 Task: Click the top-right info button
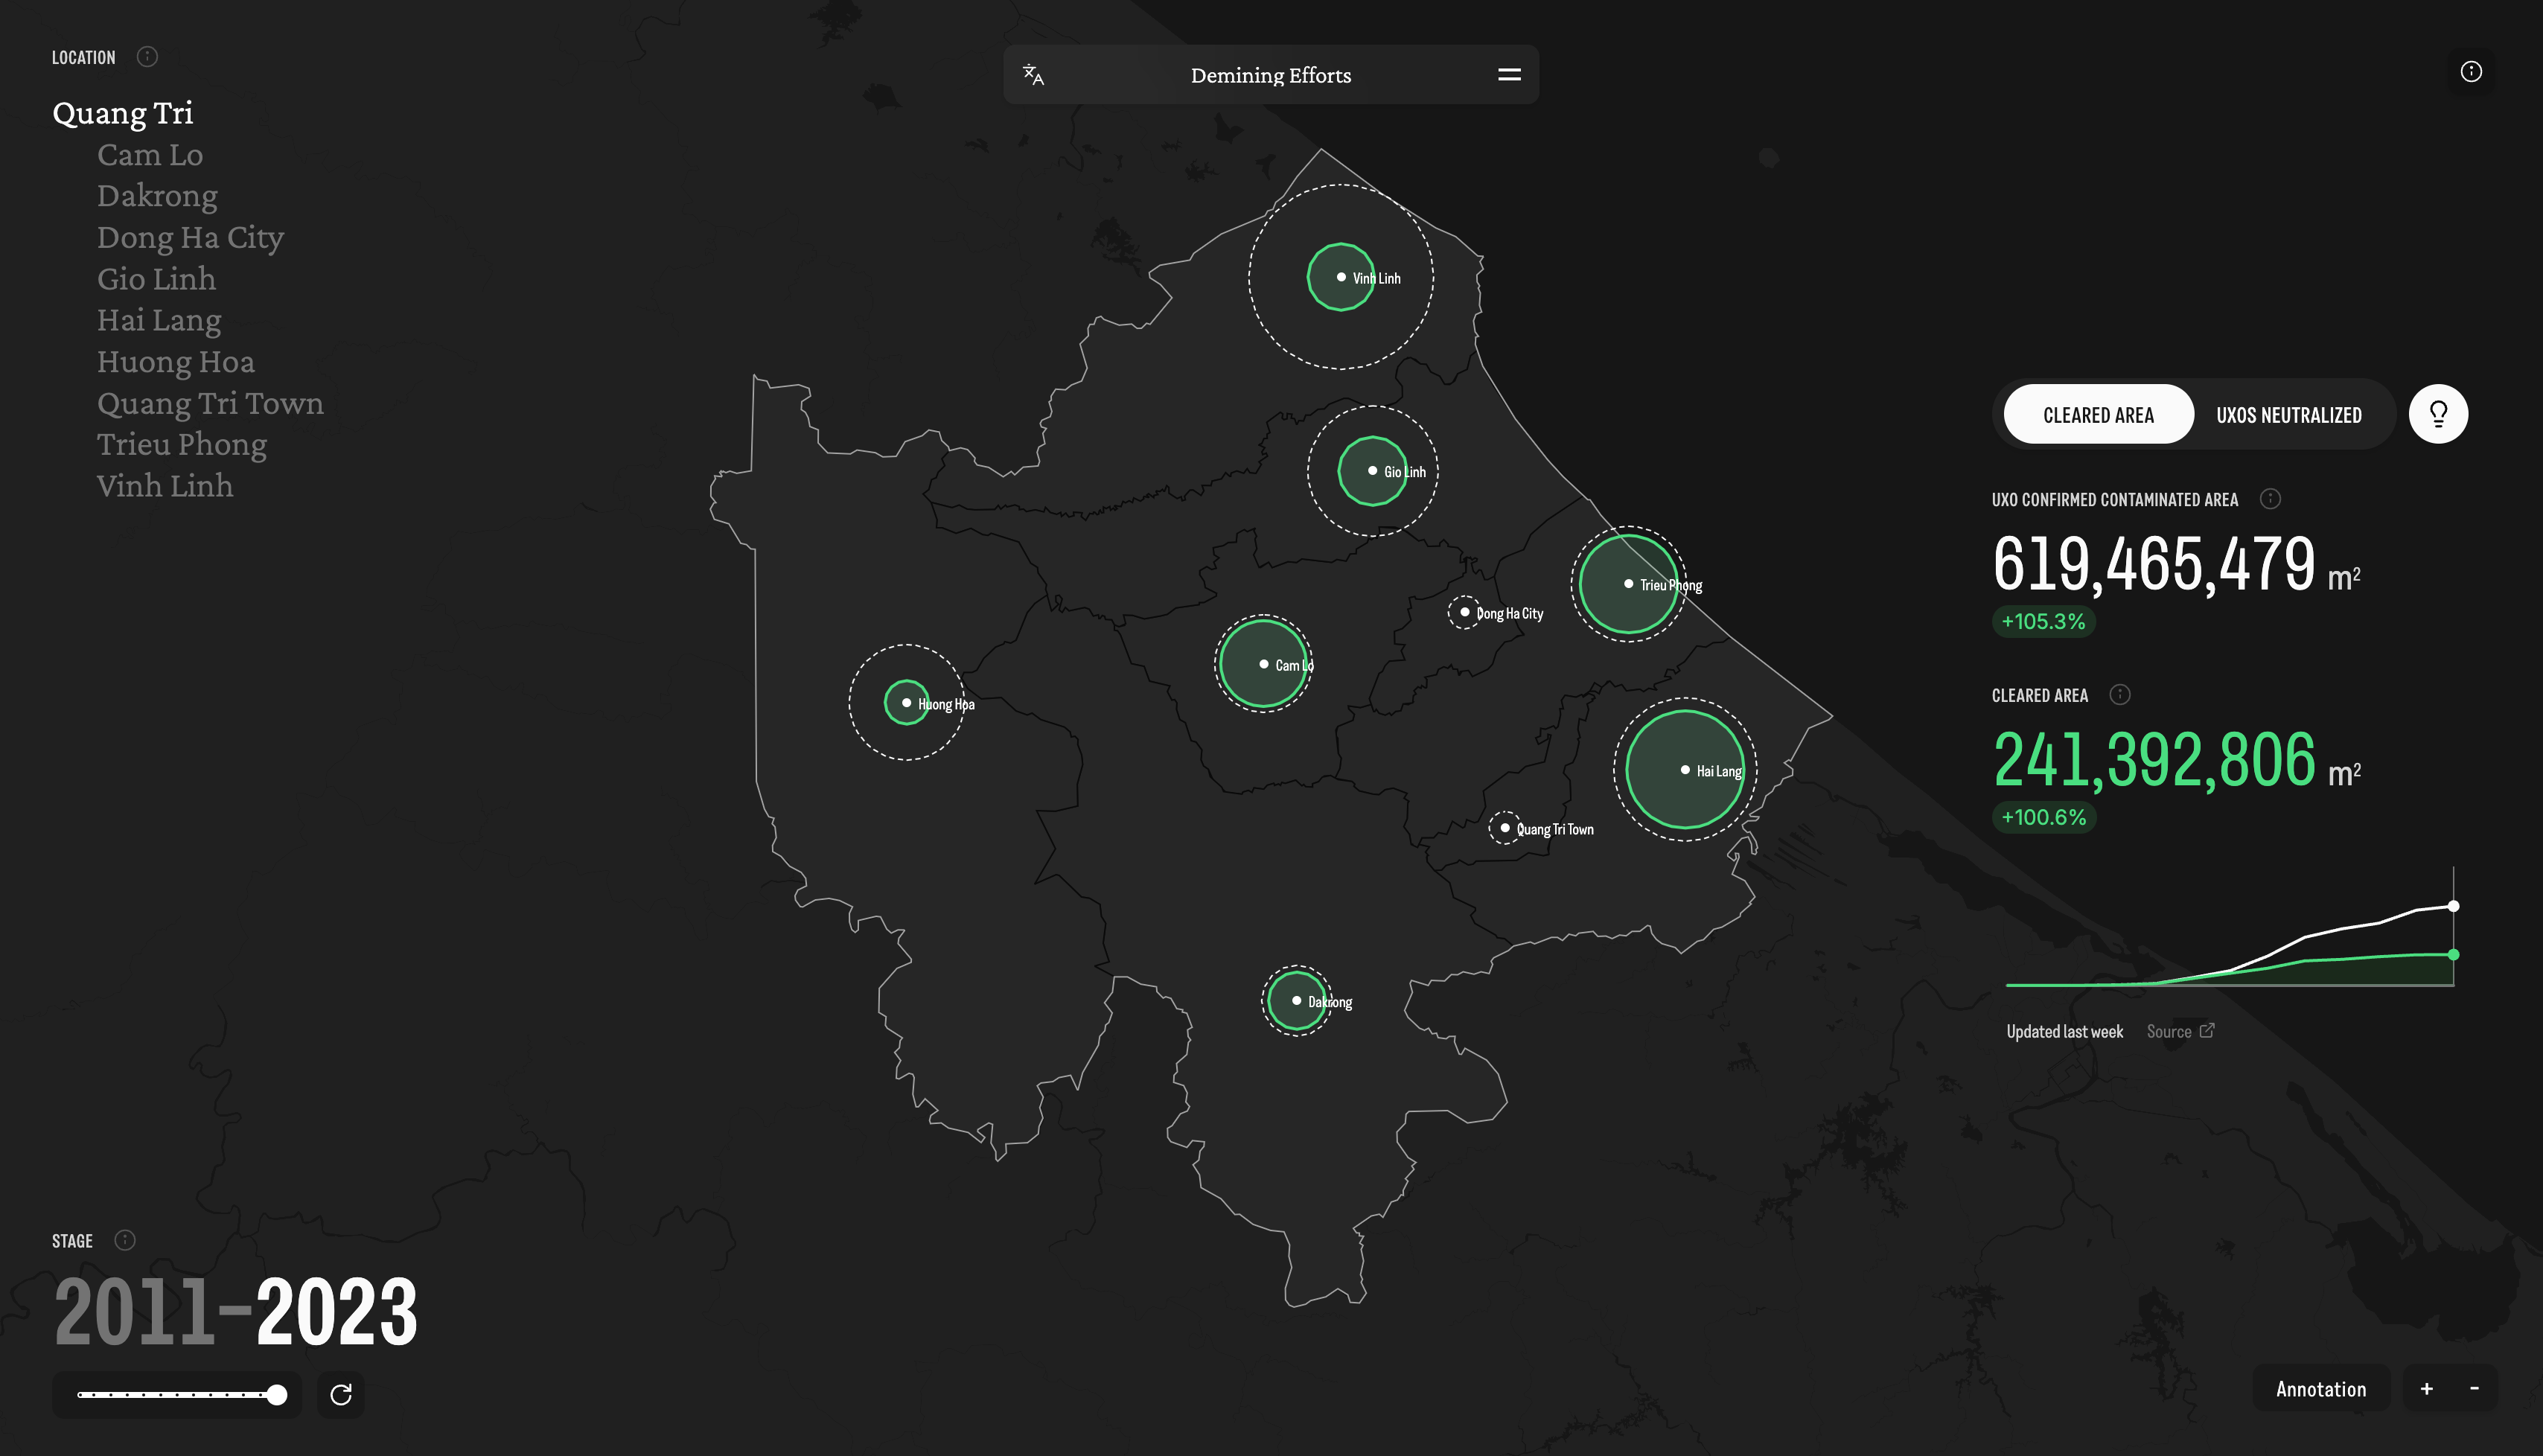coord(2471,72)
